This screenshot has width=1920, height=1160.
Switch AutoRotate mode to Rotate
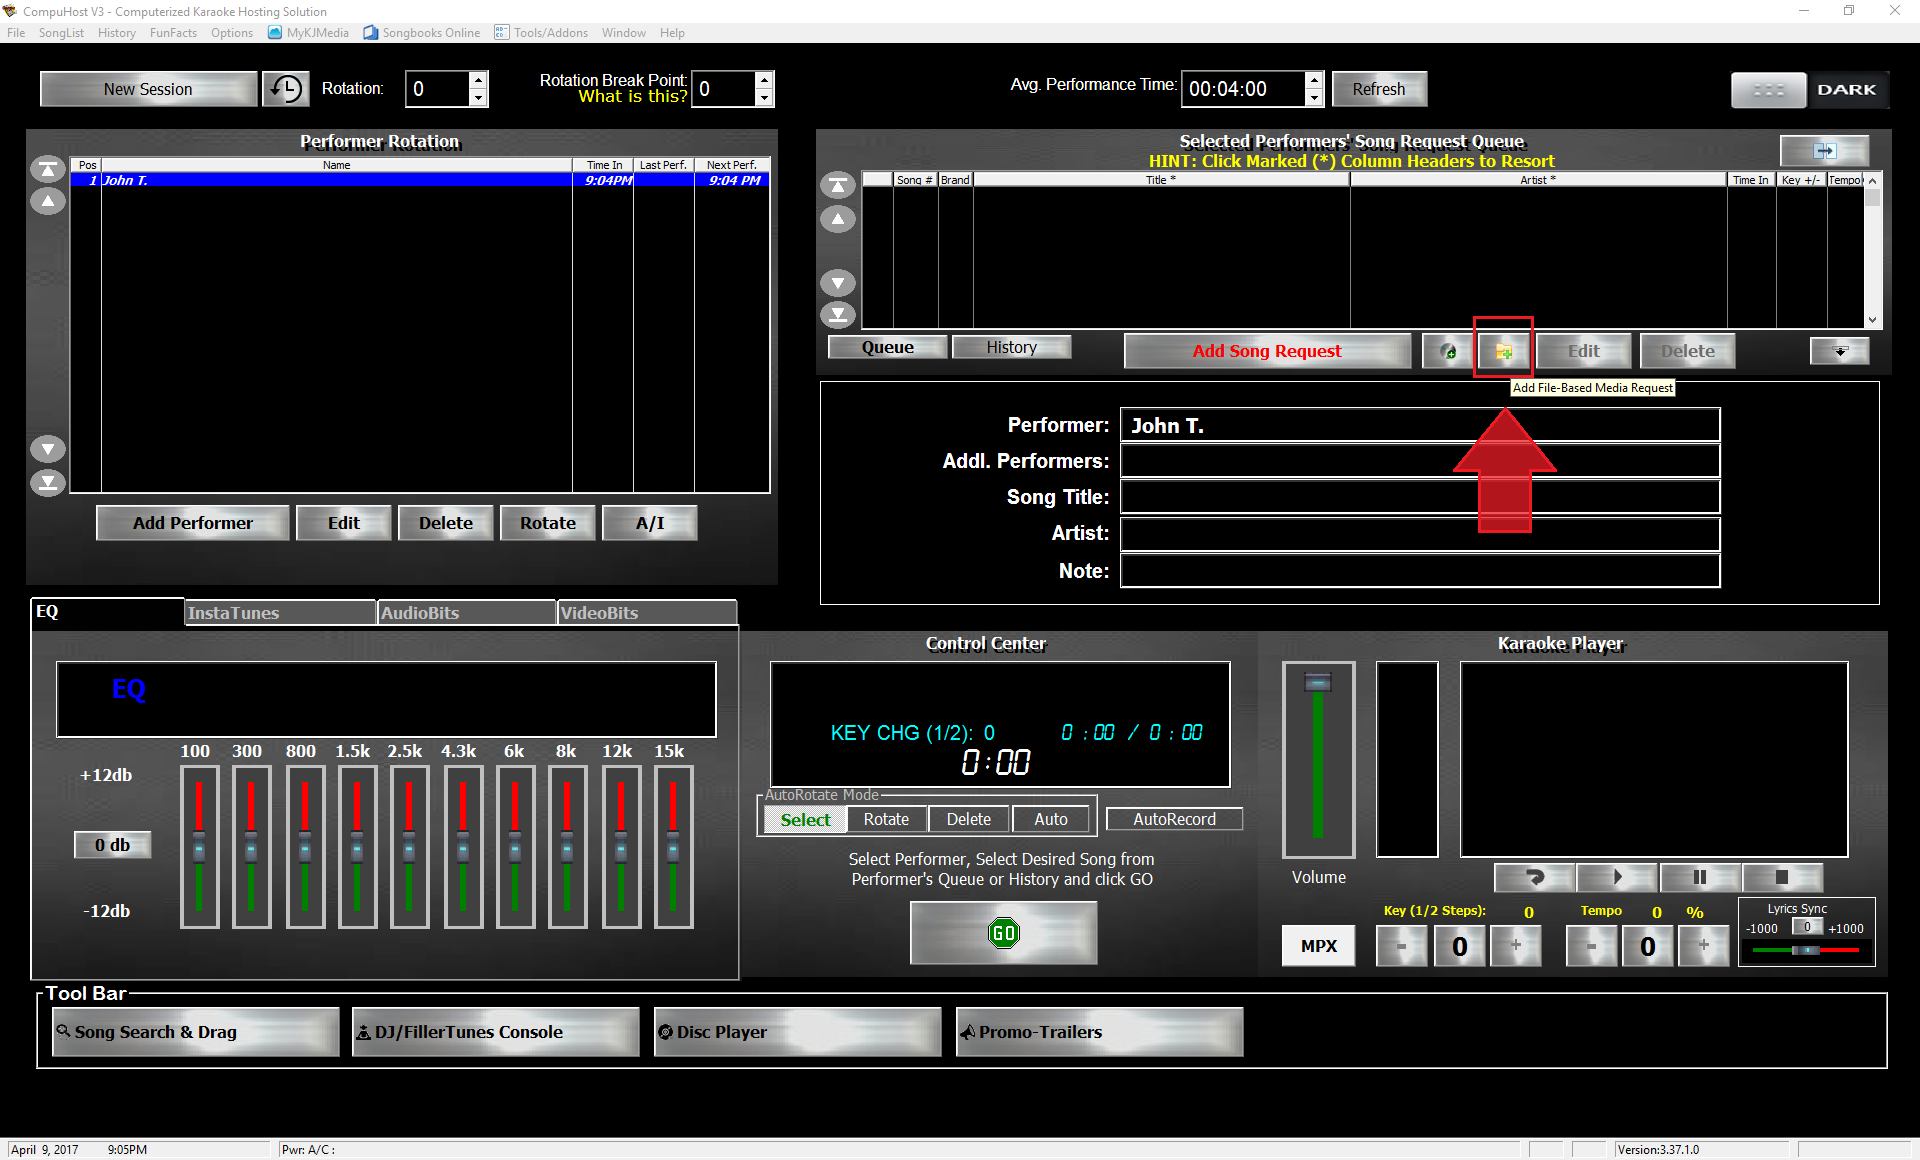tap(886, 819)
